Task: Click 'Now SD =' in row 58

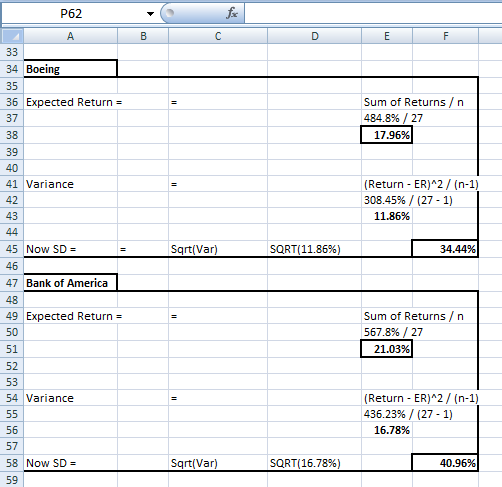Action: [51, 463]
